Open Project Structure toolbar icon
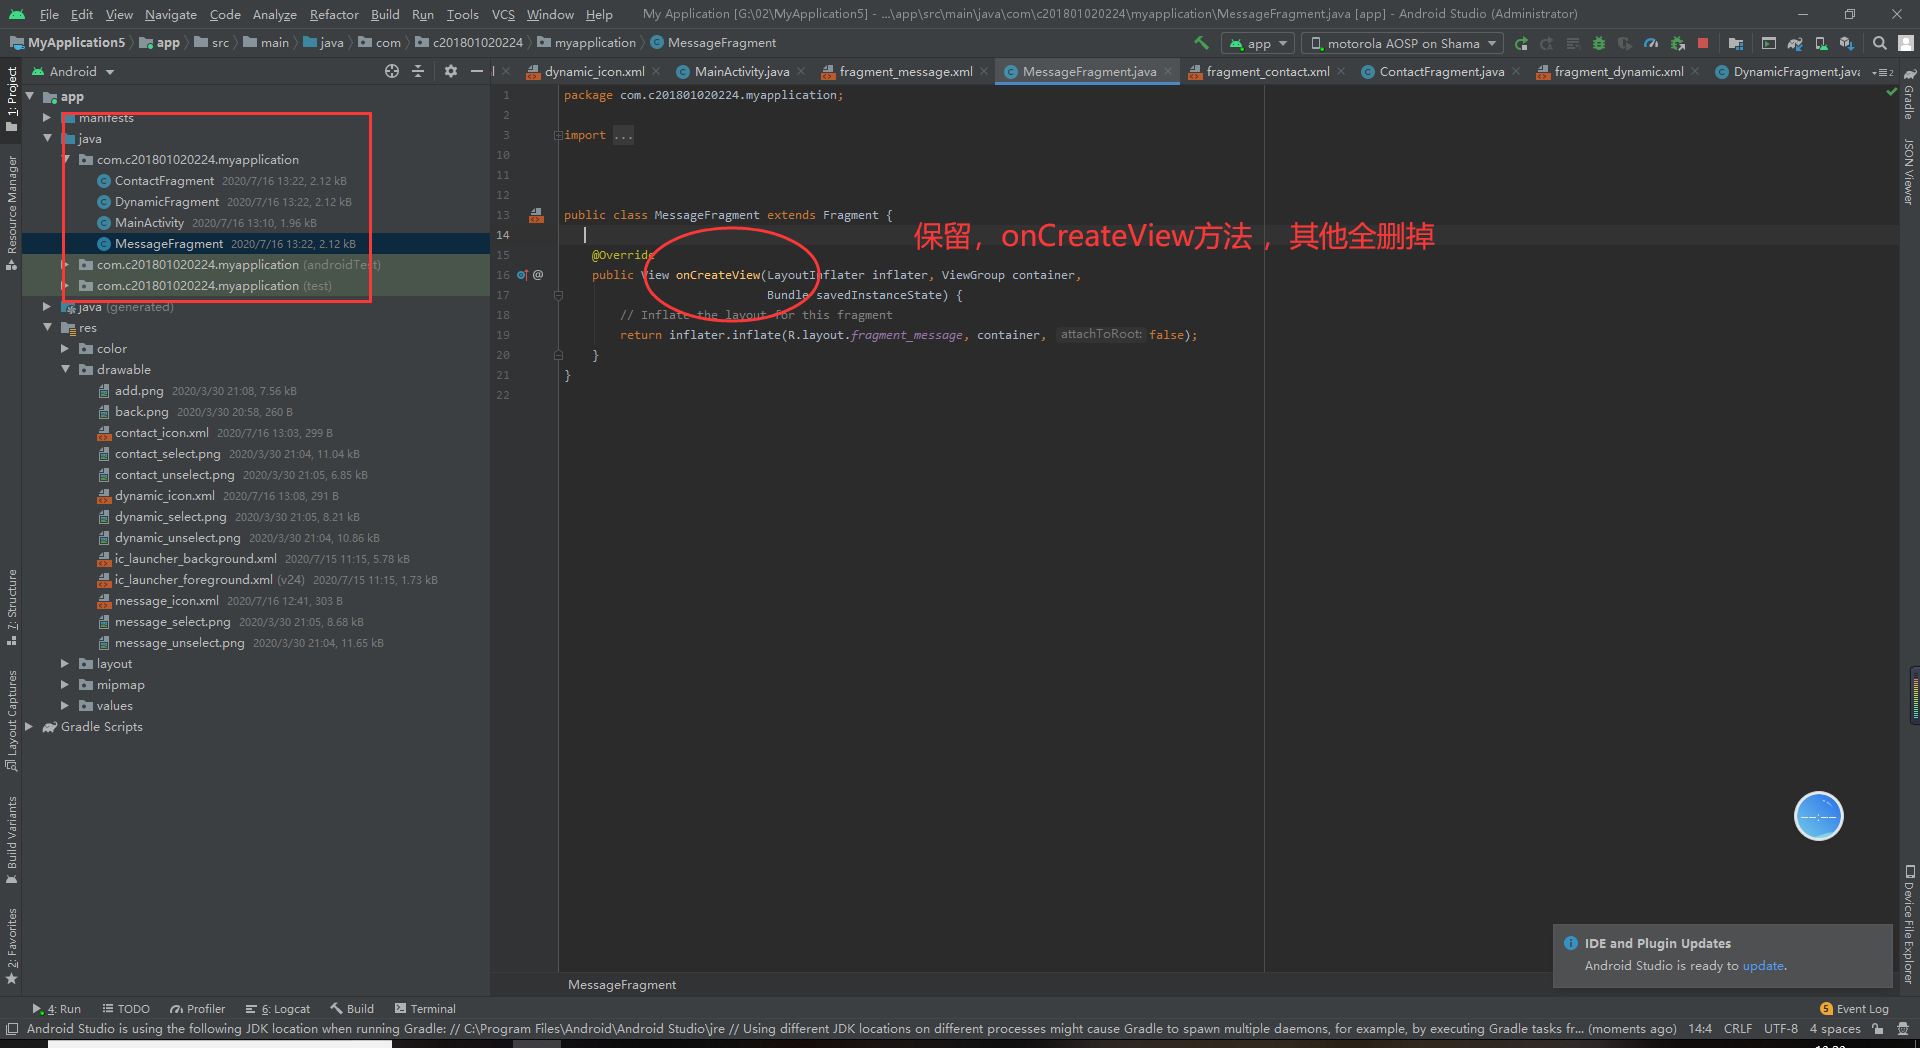 point(1735,43)
